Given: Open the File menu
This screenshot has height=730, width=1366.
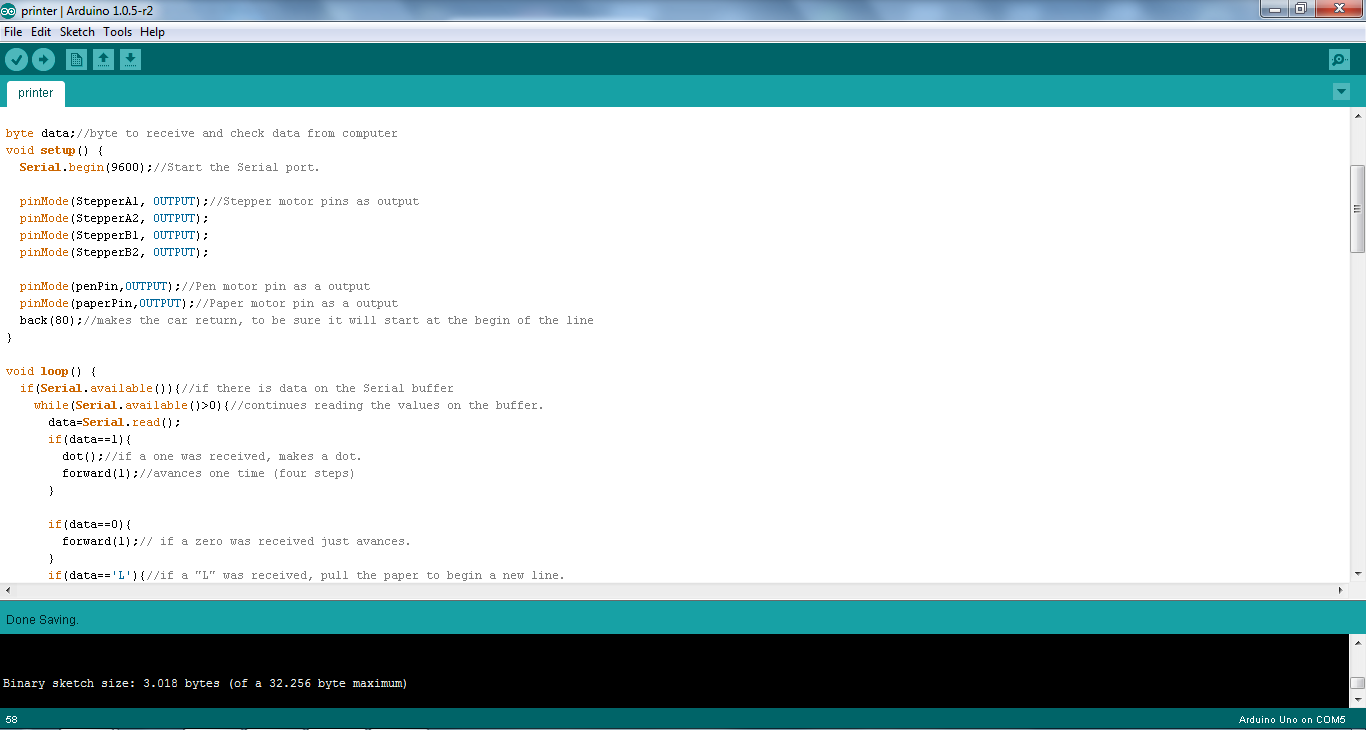Looking at the screenshot, I should 13,31.
